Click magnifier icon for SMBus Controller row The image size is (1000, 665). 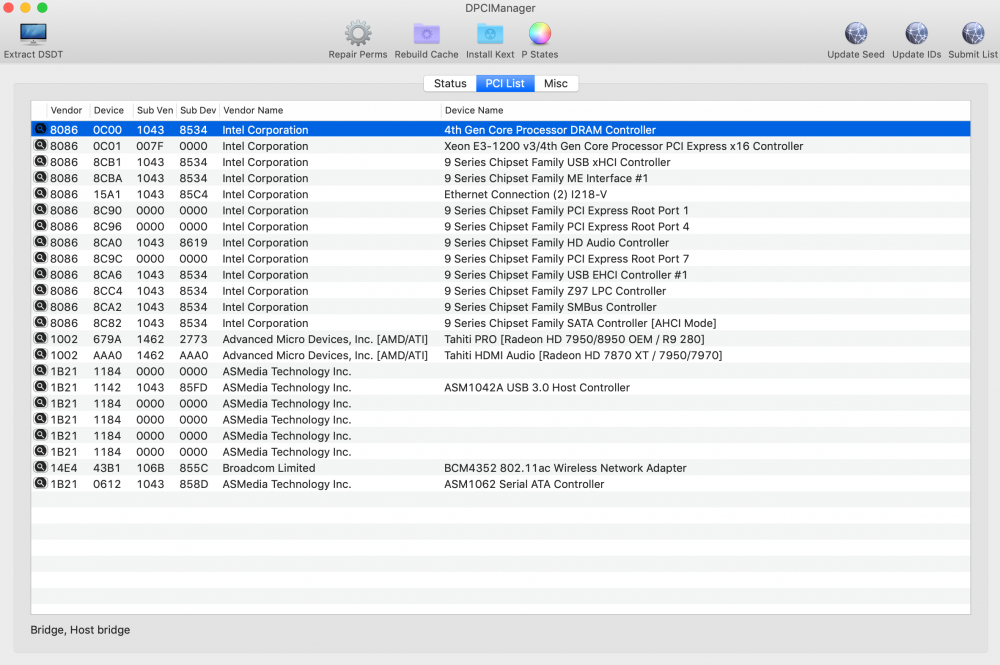[40, 306]
